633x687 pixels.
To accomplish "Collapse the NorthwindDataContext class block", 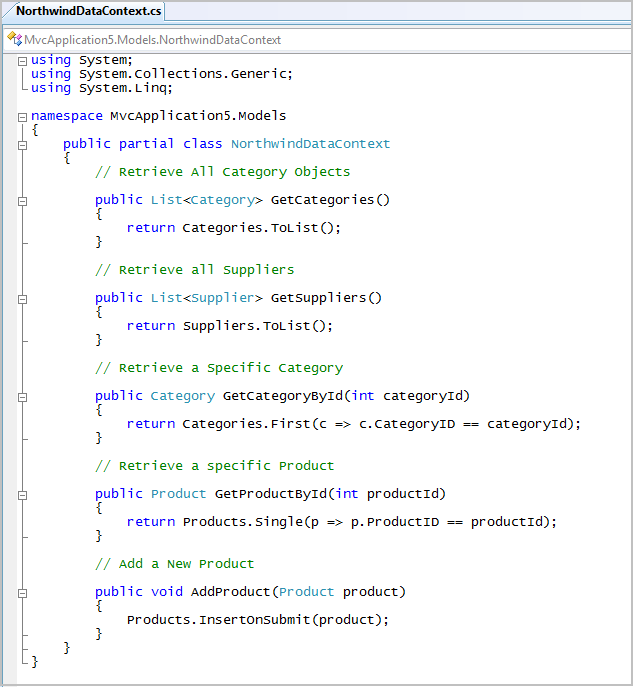I will pos(22,145).
